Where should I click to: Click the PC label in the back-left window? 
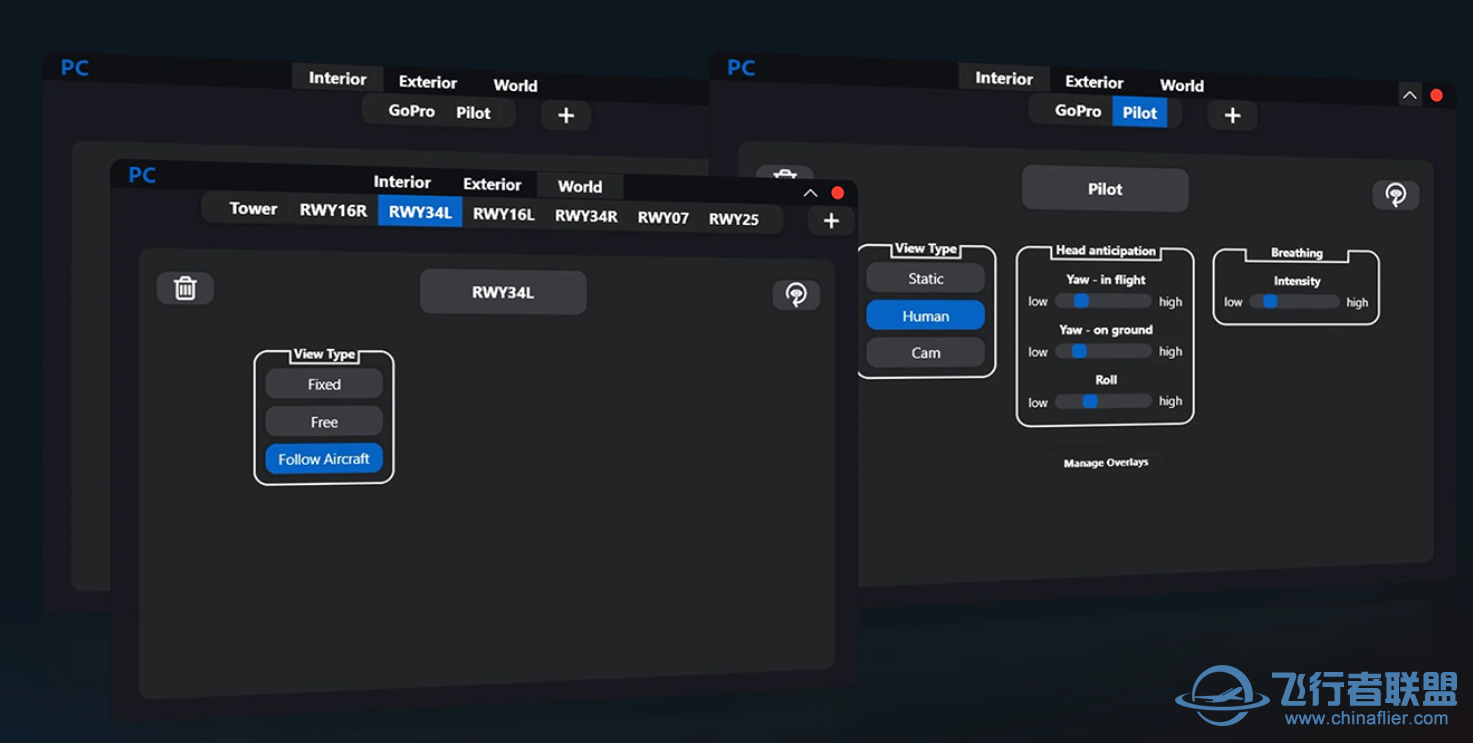click(75, 68)
